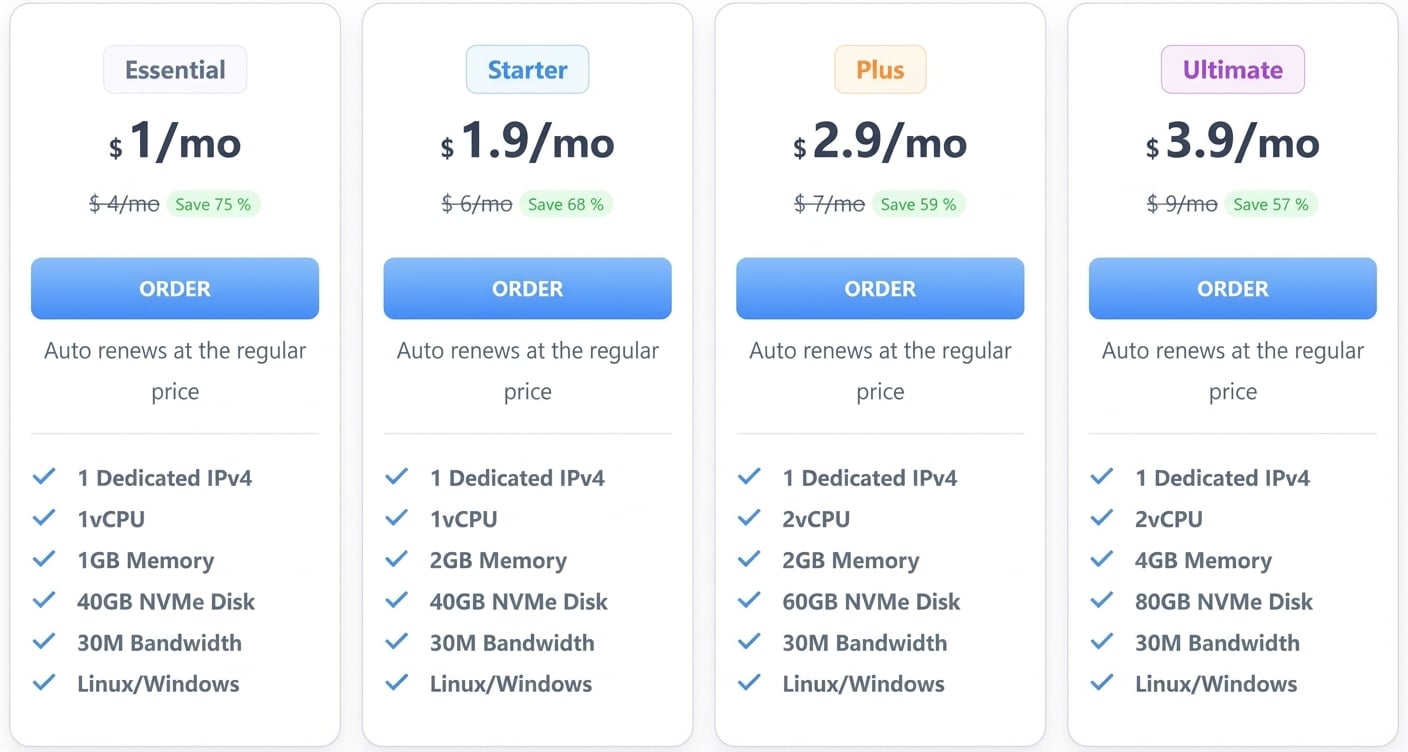Click the checkmark beside Plus's 60GB NVMe Disk

click(x=749, y=601)
